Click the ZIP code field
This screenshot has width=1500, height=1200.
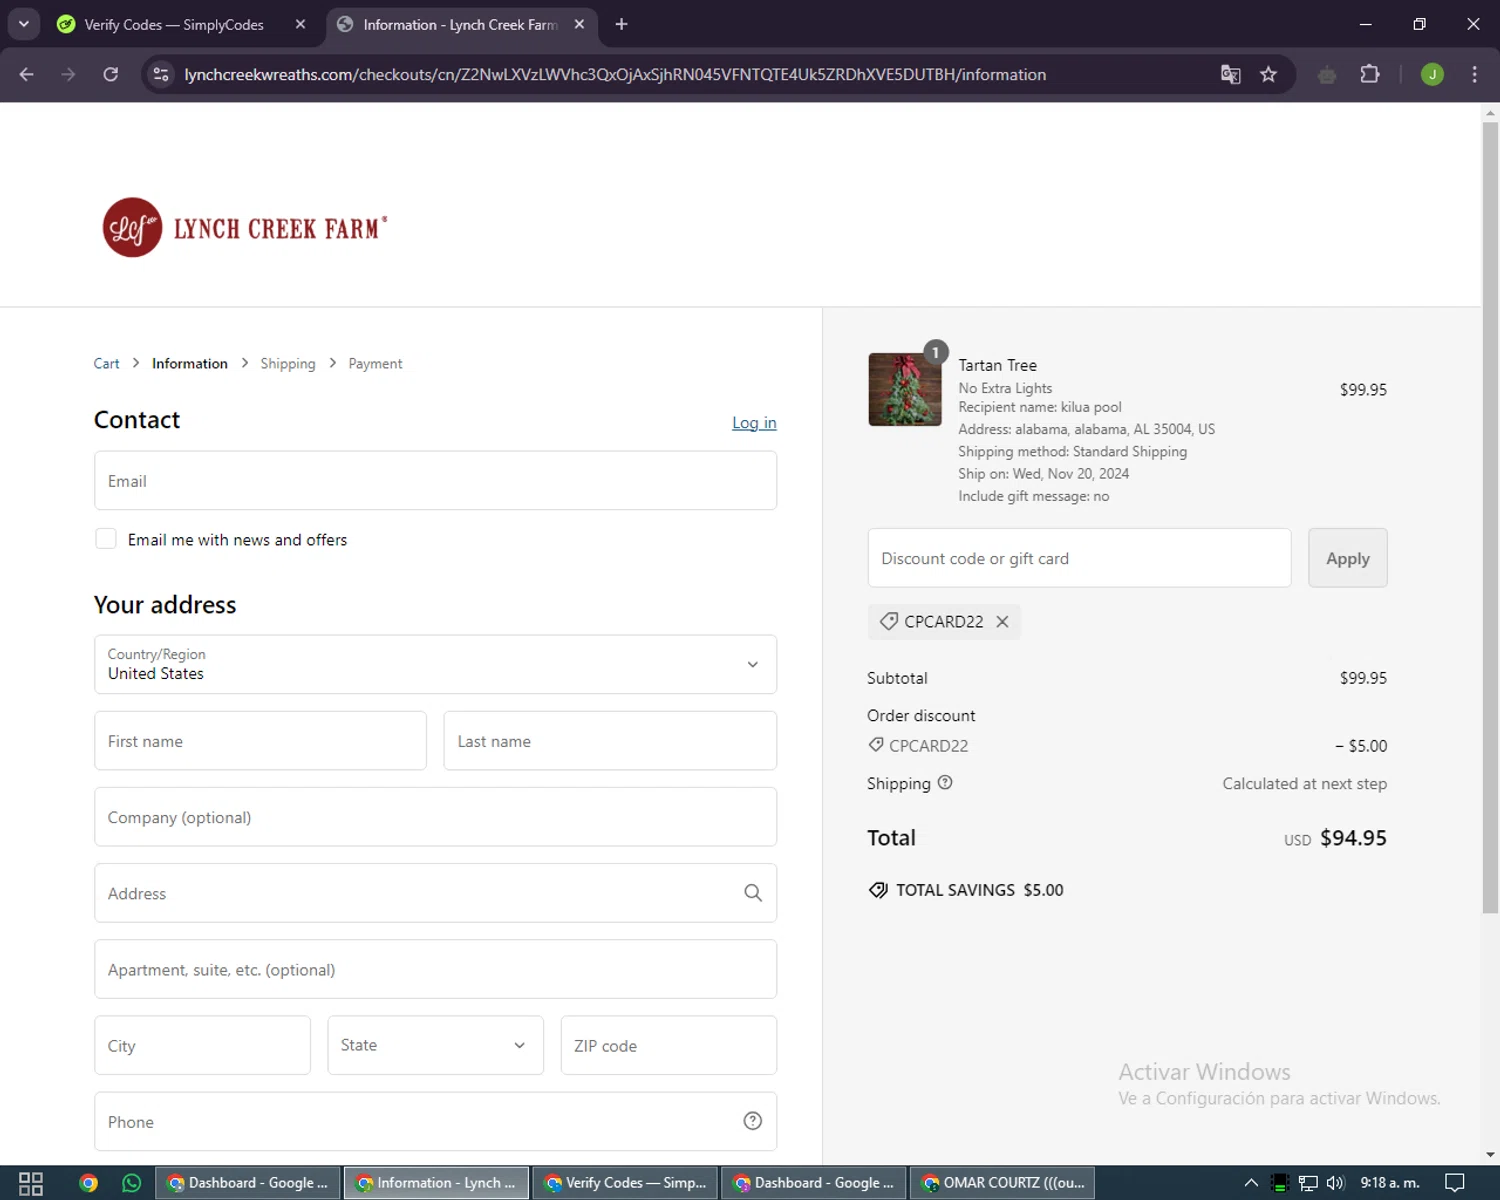tap(668, 1045)
